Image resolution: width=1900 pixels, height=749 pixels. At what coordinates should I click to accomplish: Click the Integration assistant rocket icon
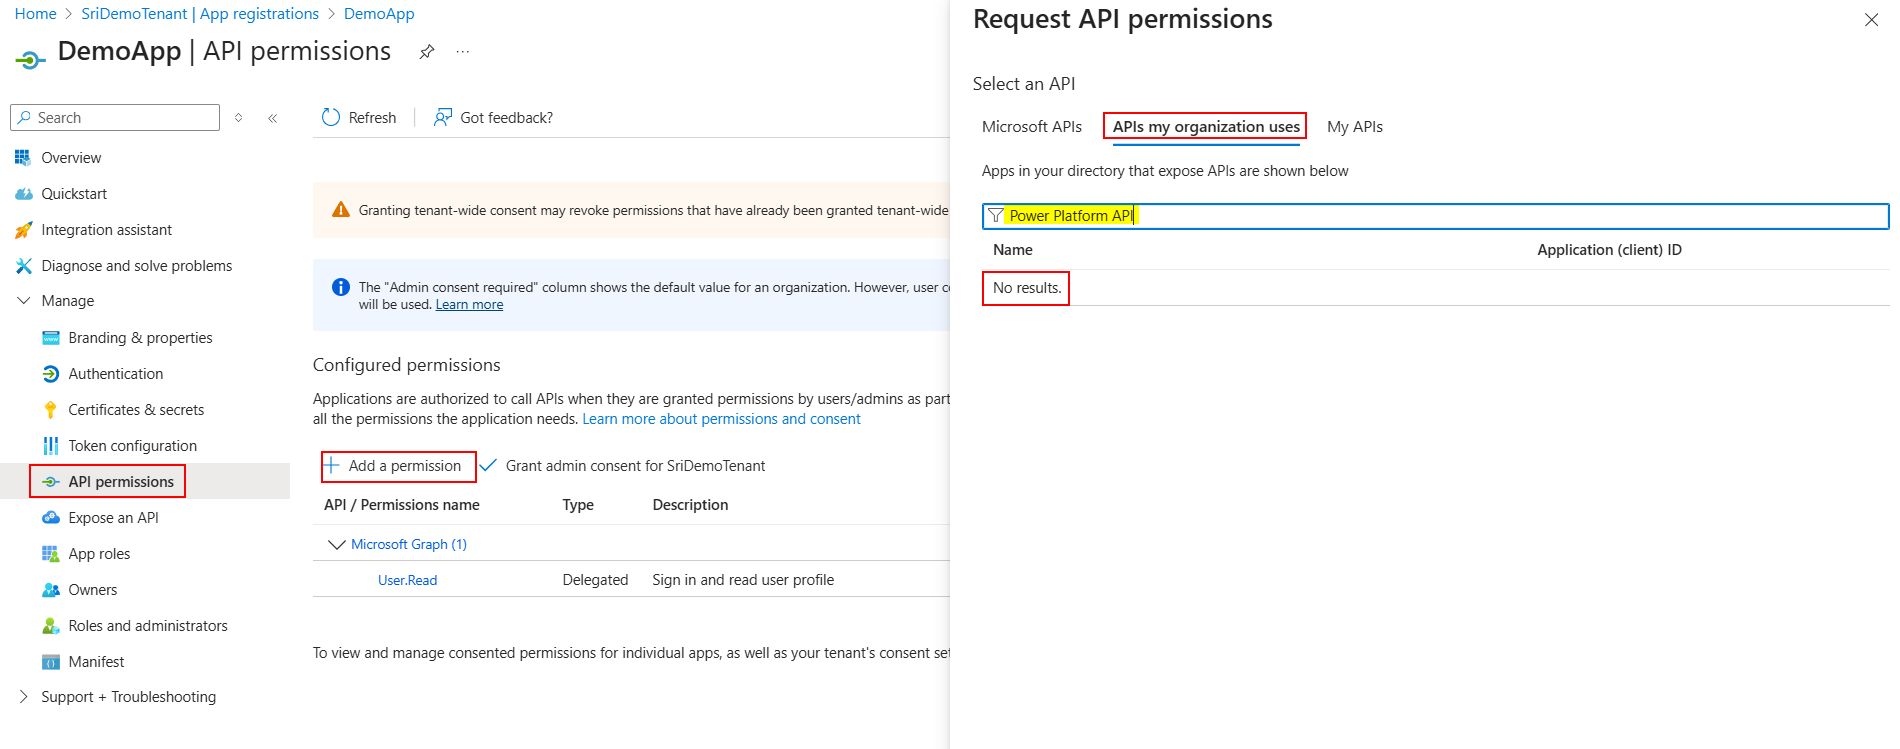(x=24, y=230)
